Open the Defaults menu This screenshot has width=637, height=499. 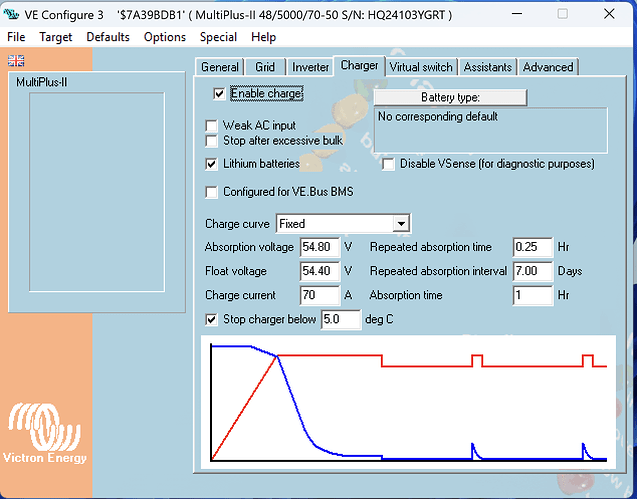(108, 37)
